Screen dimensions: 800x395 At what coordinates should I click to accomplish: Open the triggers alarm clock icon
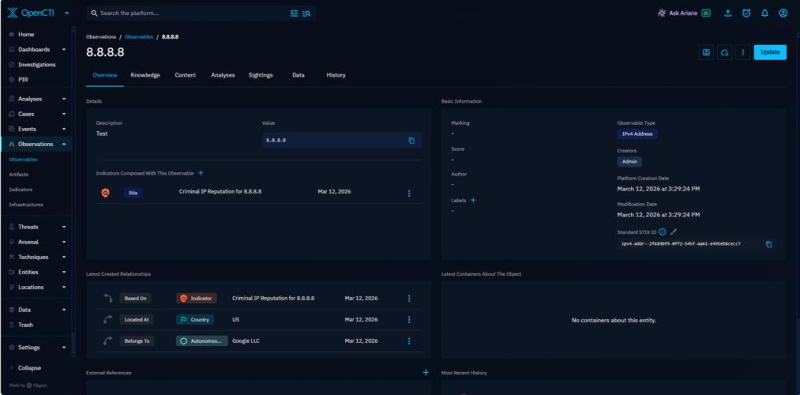click(x=746, y=13)
